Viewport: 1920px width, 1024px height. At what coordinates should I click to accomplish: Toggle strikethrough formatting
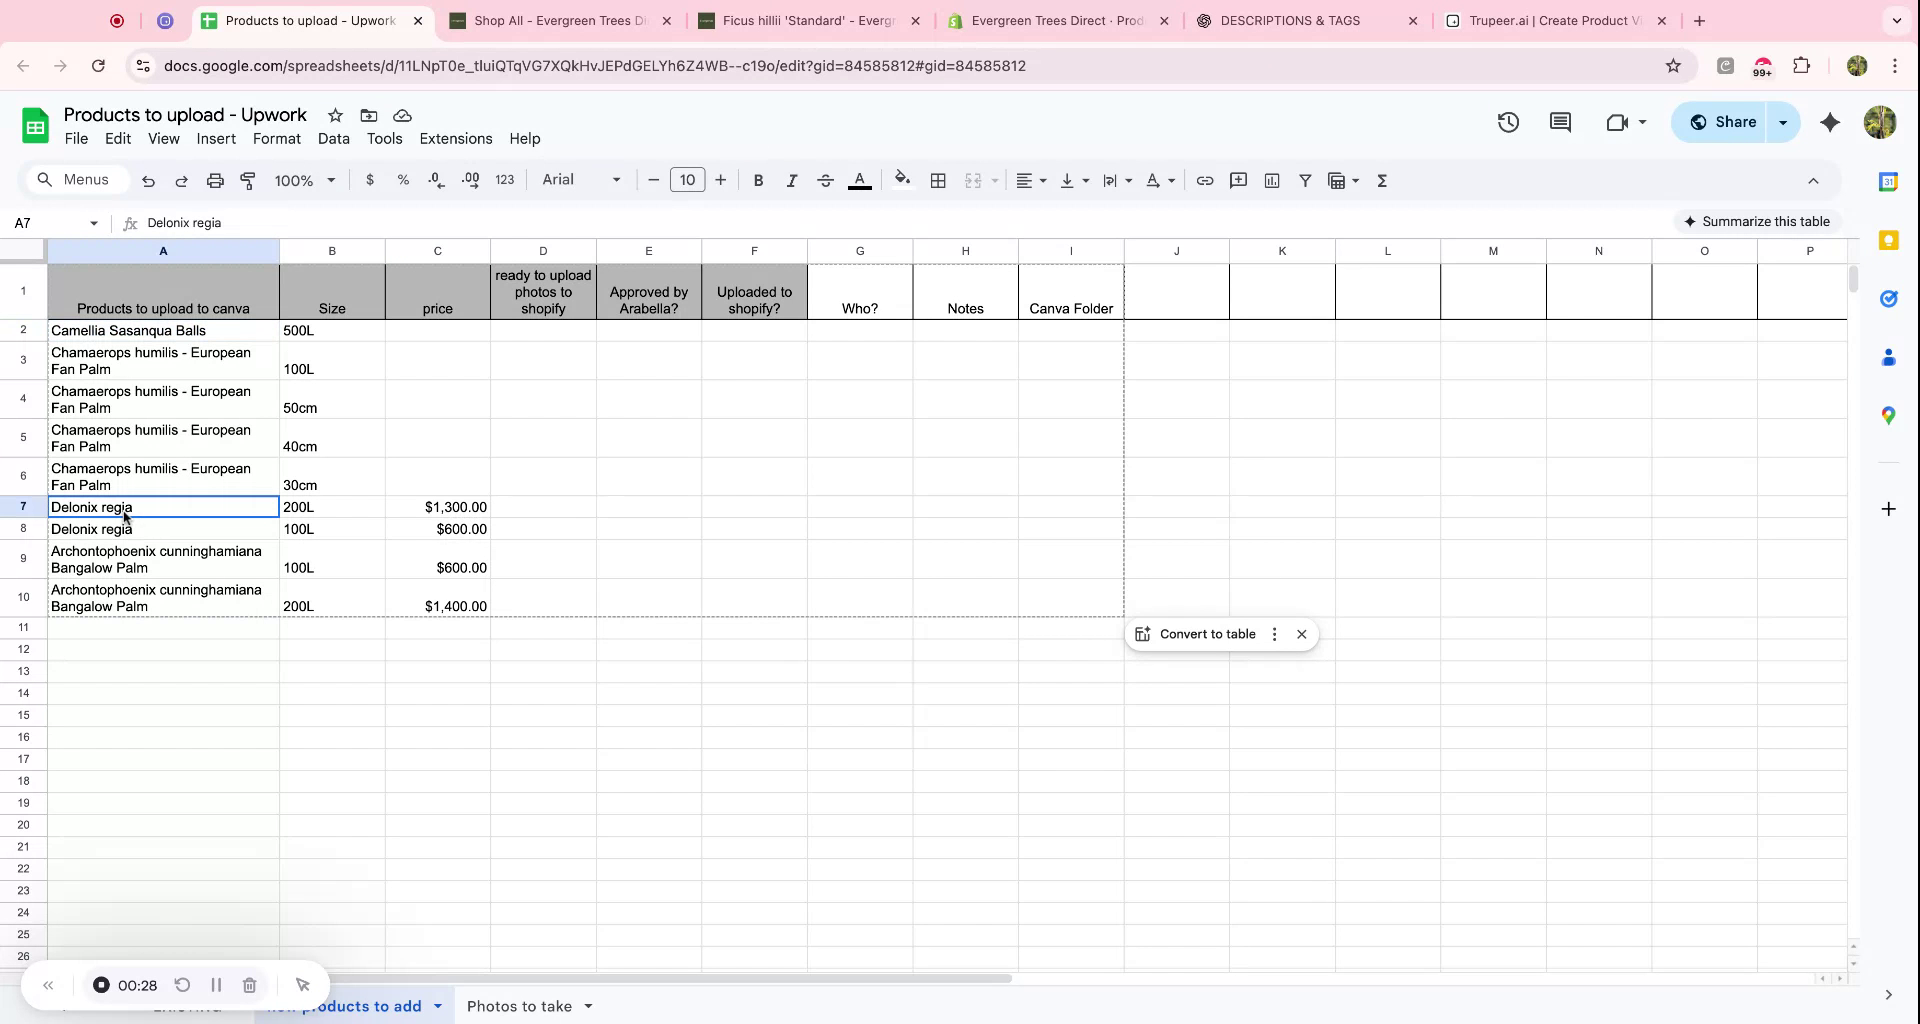pos(825,181)
